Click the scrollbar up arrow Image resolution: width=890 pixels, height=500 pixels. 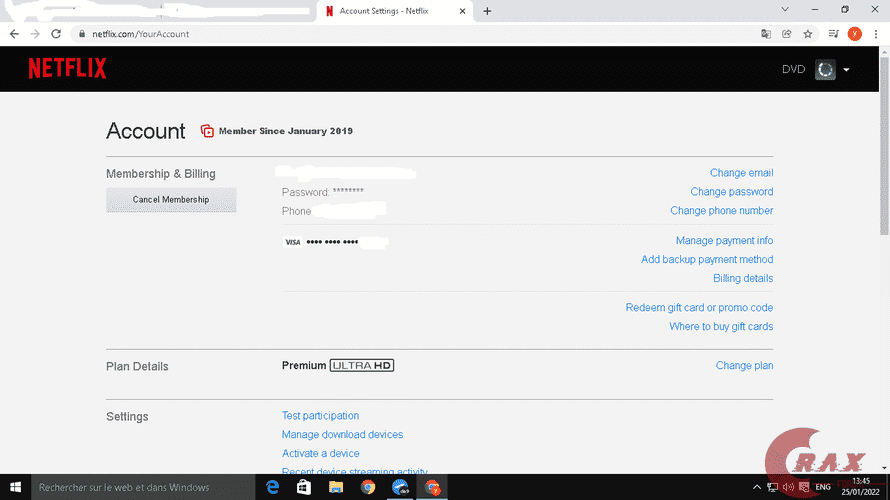coord(884,51)
